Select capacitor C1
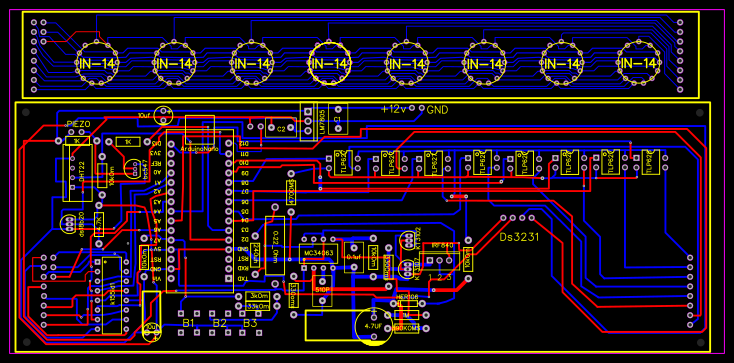The width and height of the screenshot is (734, 363). [x=338, y=119]
